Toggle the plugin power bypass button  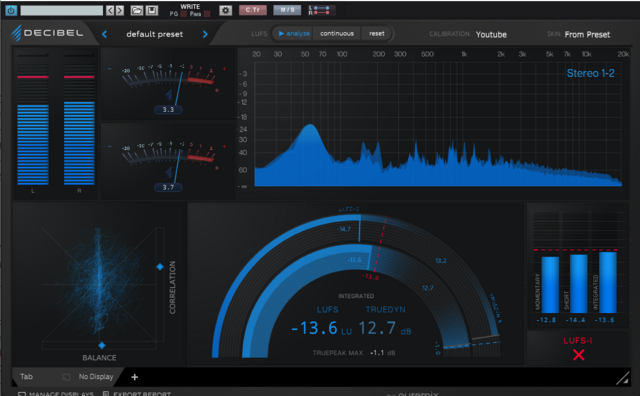[11, 10]
